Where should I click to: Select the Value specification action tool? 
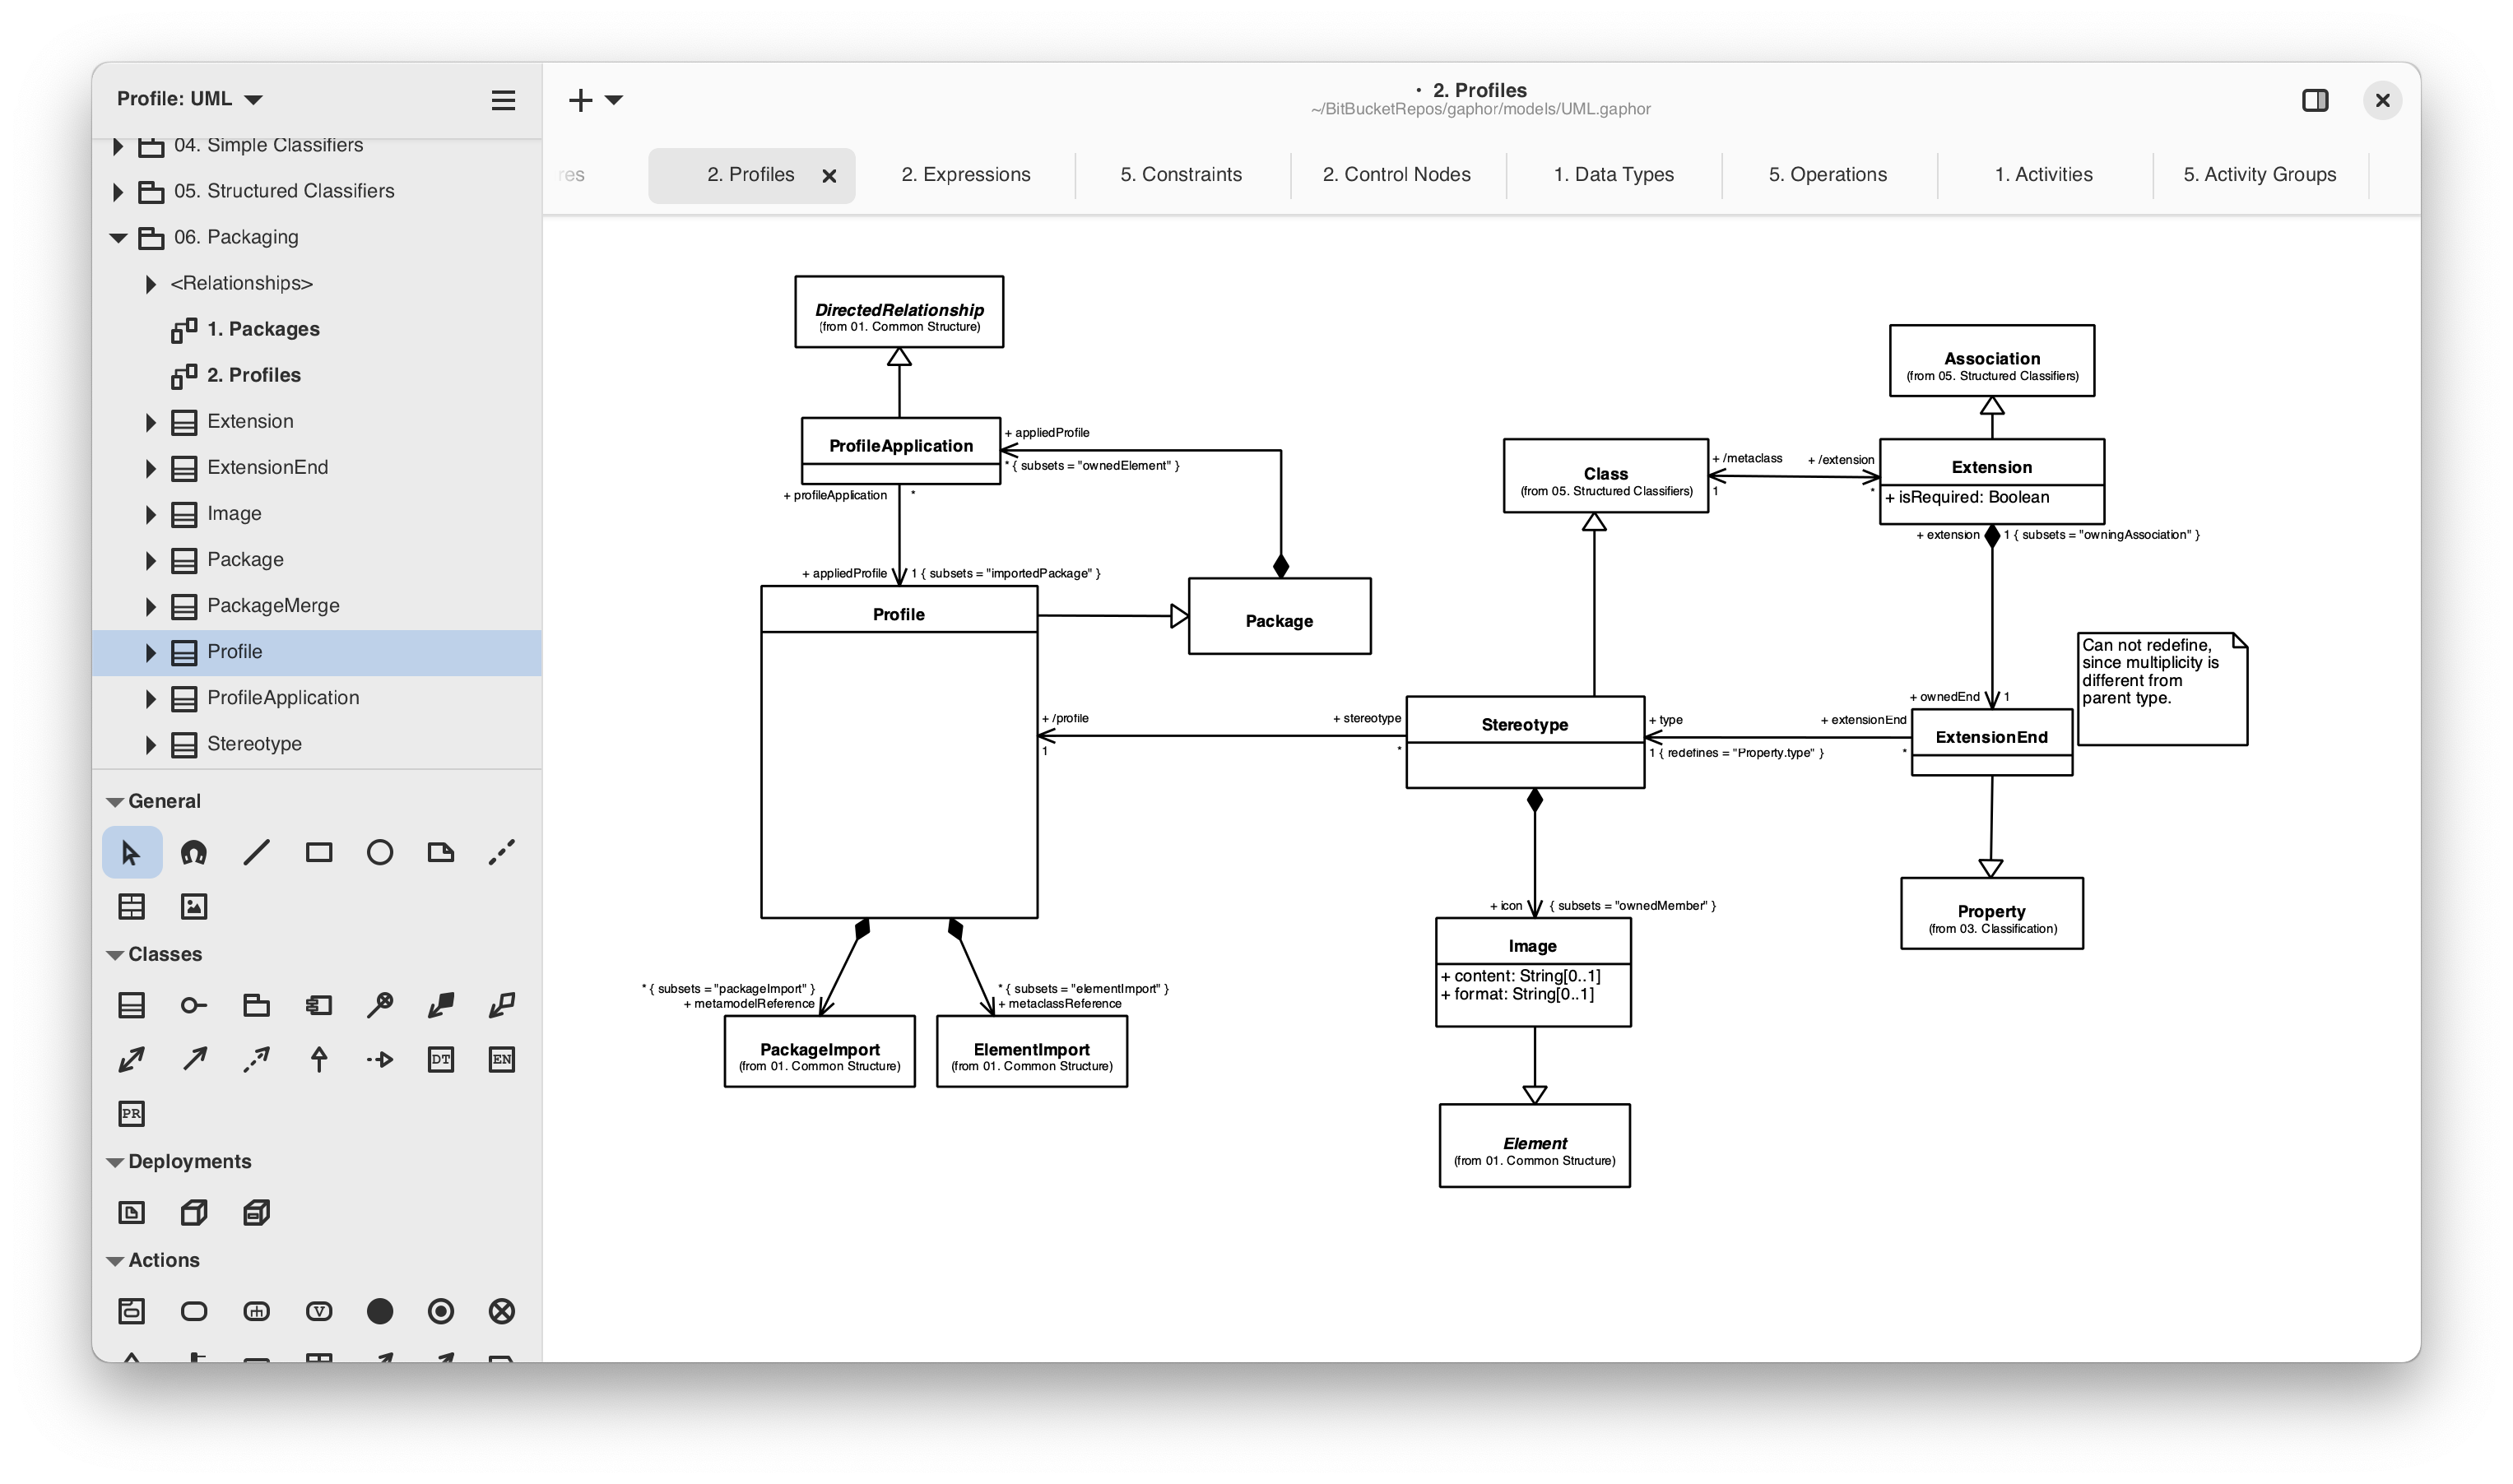pos(318,1312)
